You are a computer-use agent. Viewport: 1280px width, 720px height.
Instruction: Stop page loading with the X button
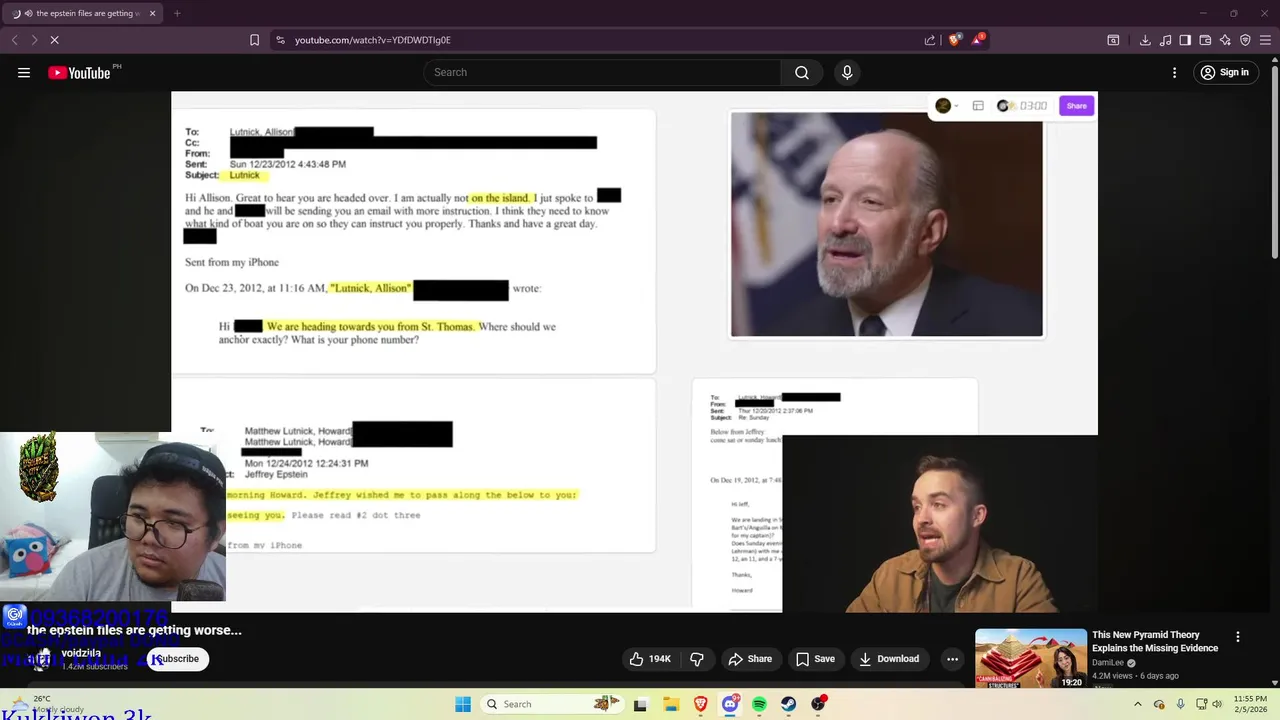click(55, 40)
